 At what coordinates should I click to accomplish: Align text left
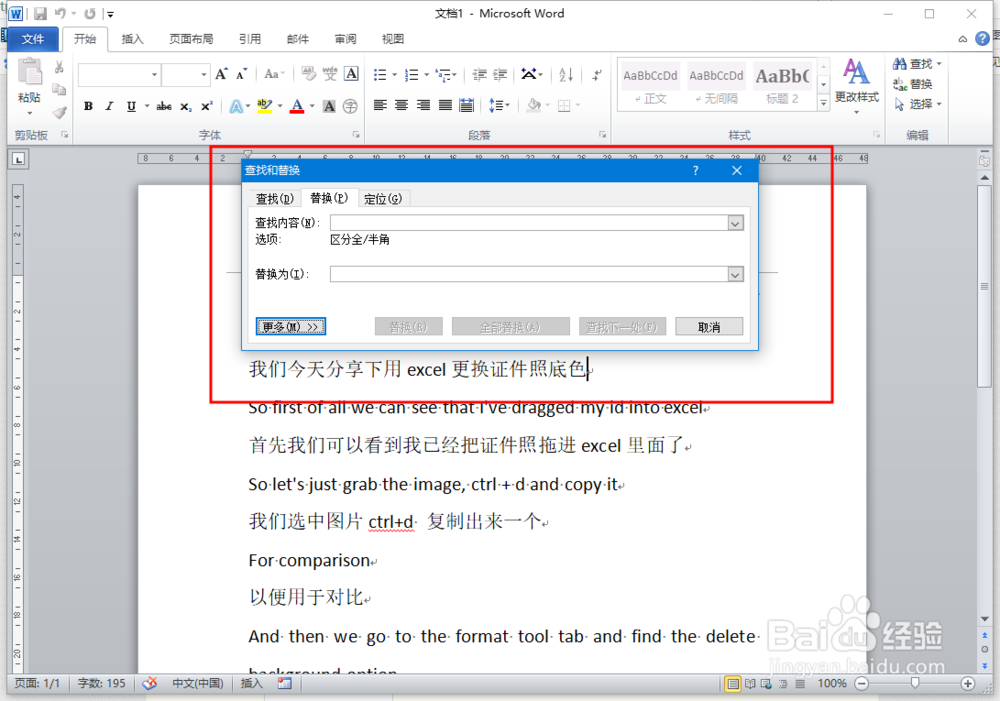click(380, 105)
